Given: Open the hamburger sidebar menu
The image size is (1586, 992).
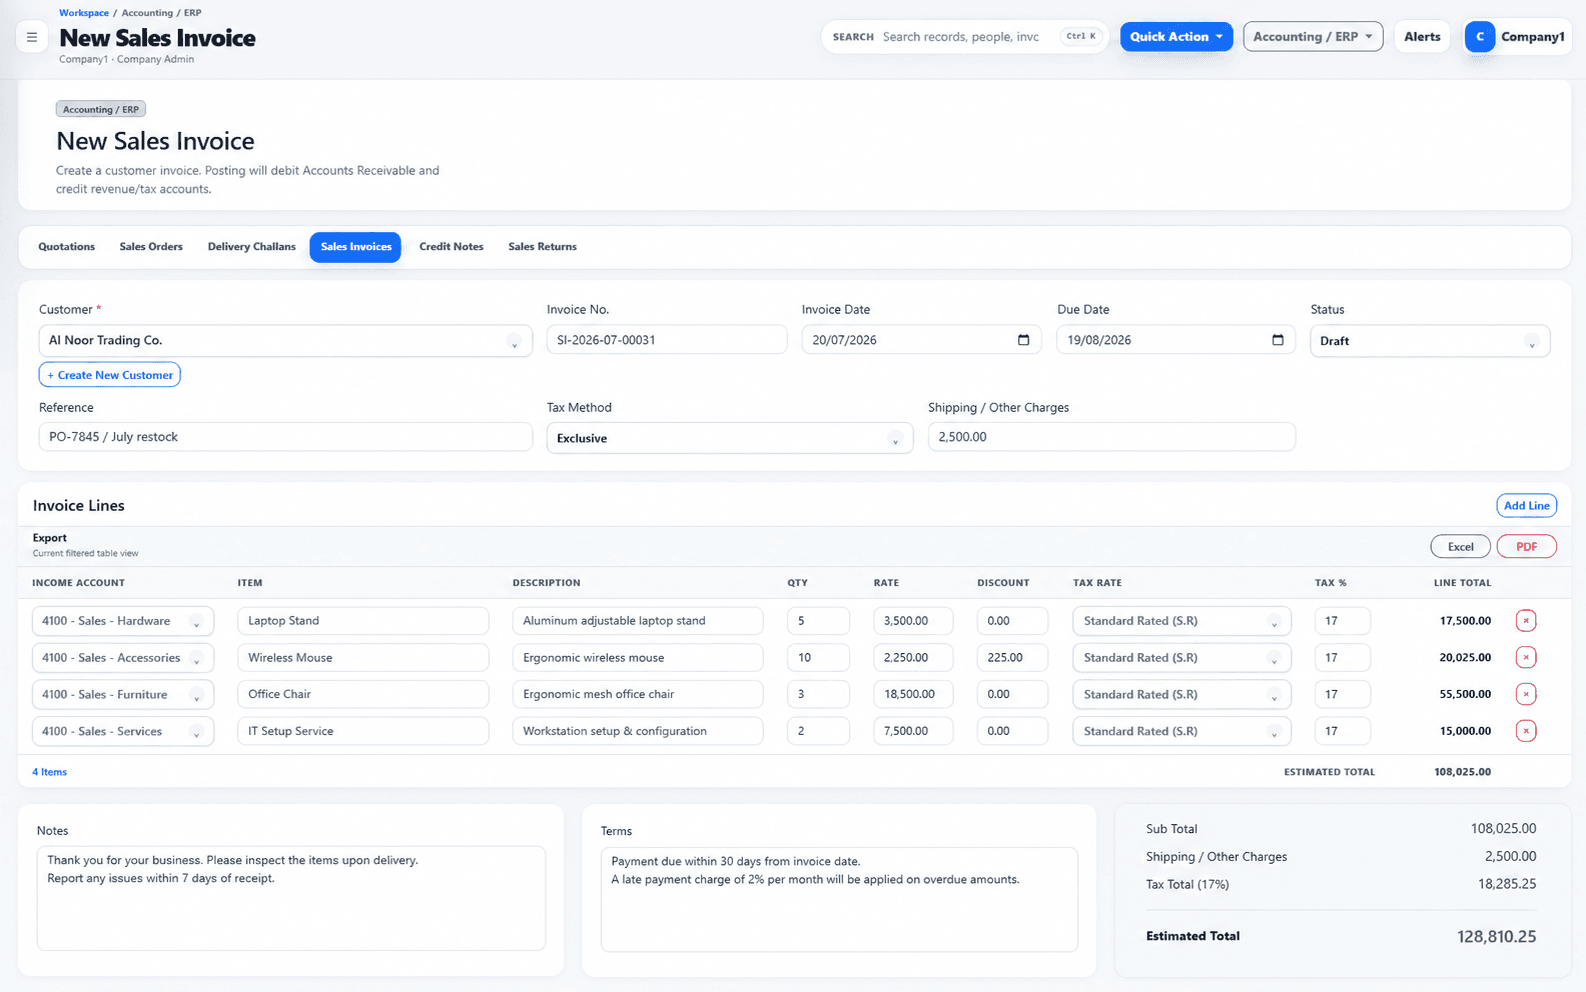Looking at the screenshot, I should [32, 37].
